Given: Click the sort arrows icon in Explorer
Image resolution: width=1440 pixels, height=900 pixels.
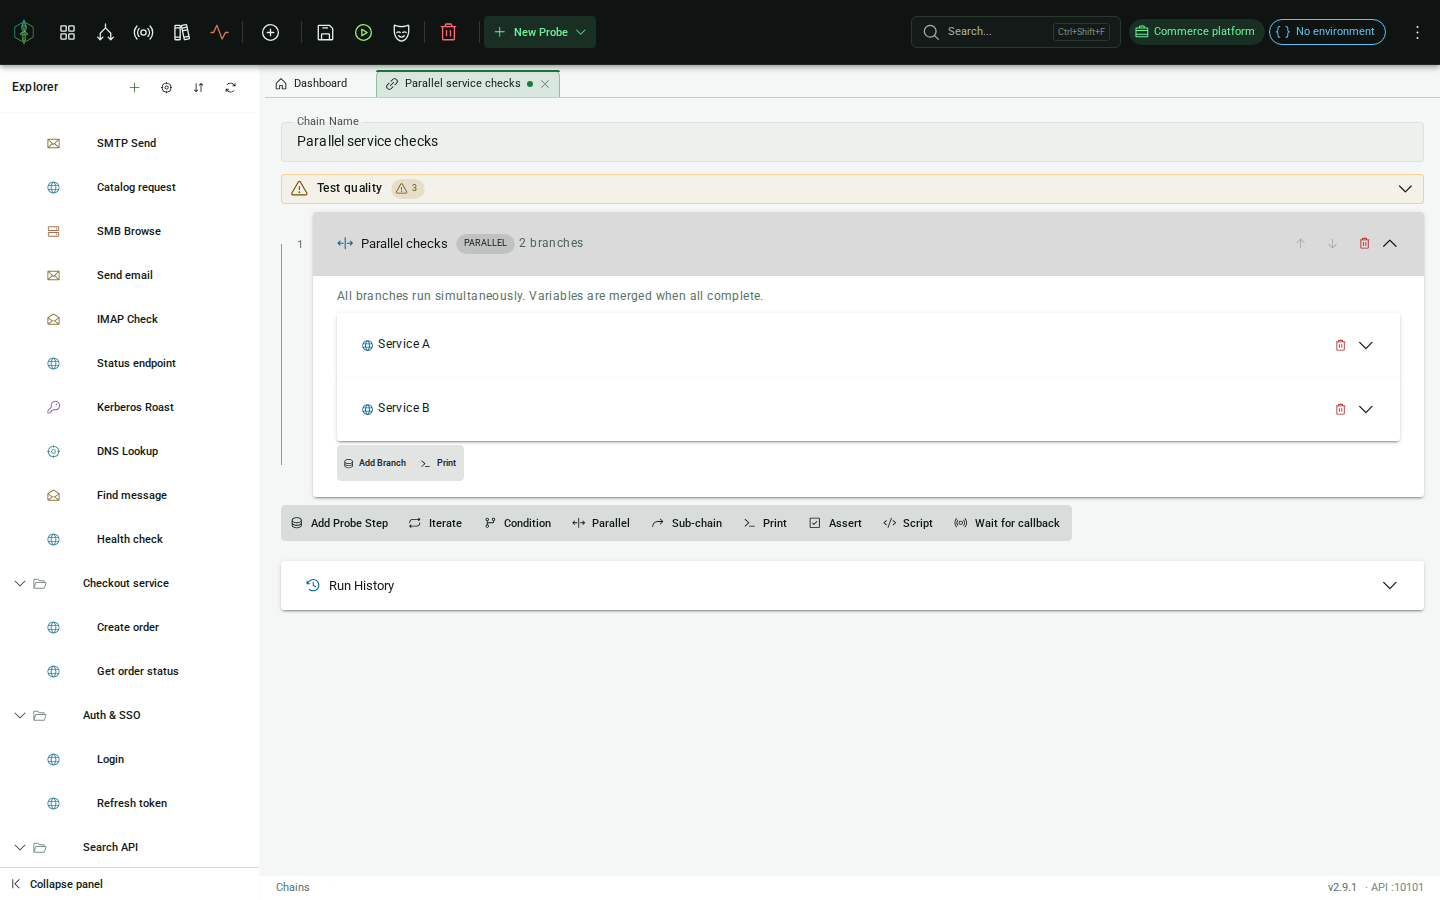Looking at the screenshot, I should (x=198, y=87).
